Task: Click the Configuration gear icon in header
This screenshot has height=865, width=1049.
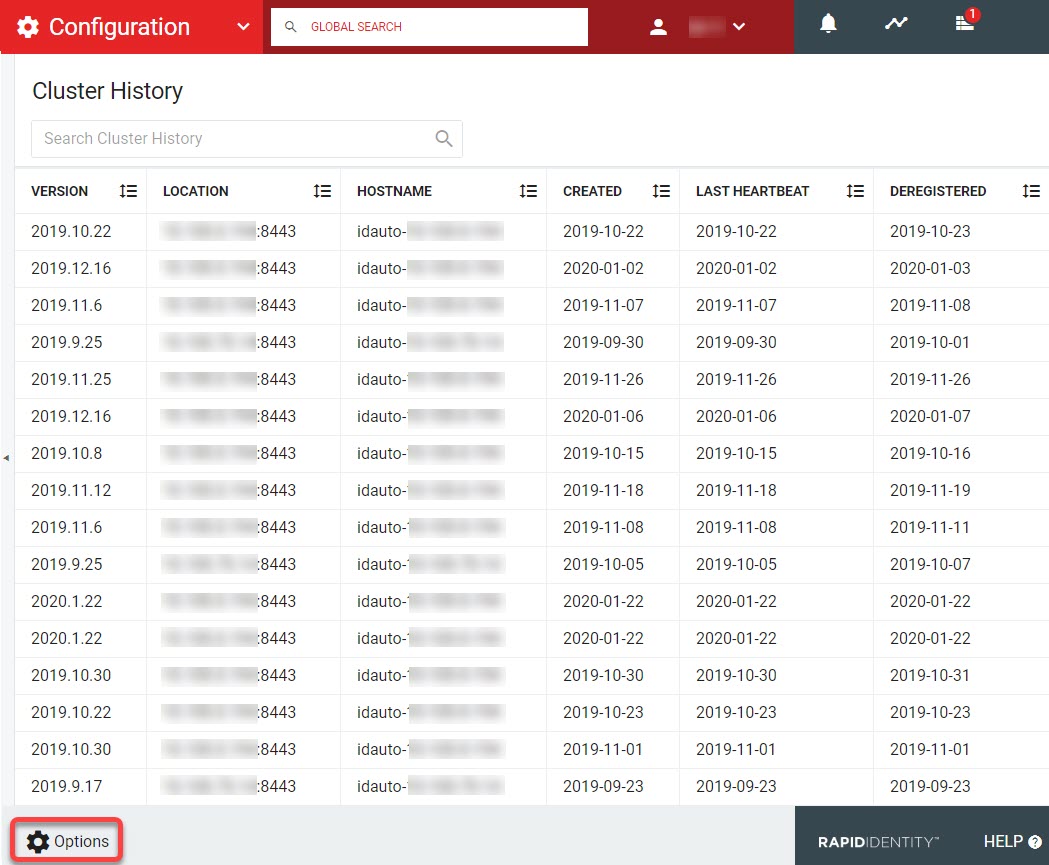Action: point(28,27)
